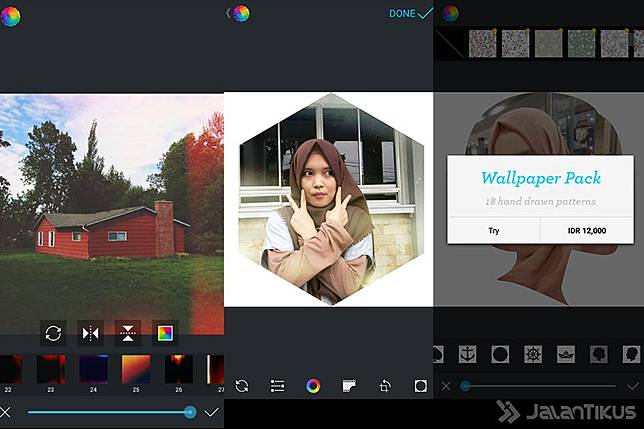Tap the refresh icon in the middle toolbar
Viewport: 644px width, 429px height.
point(242,386)
